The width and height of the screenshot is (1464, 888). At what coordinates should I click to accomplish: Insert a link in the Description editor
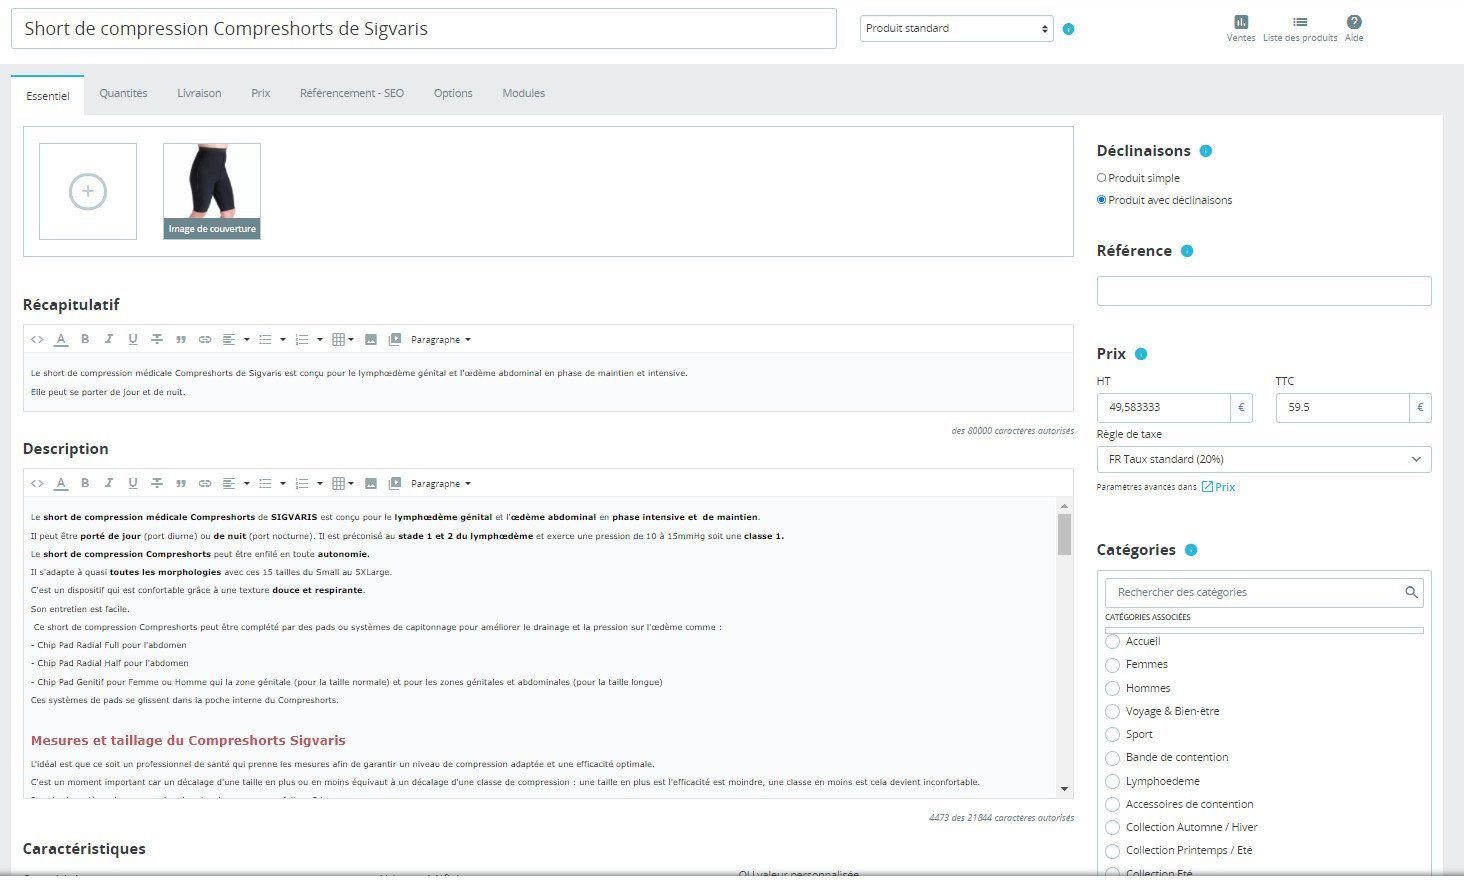pos(205,483)
